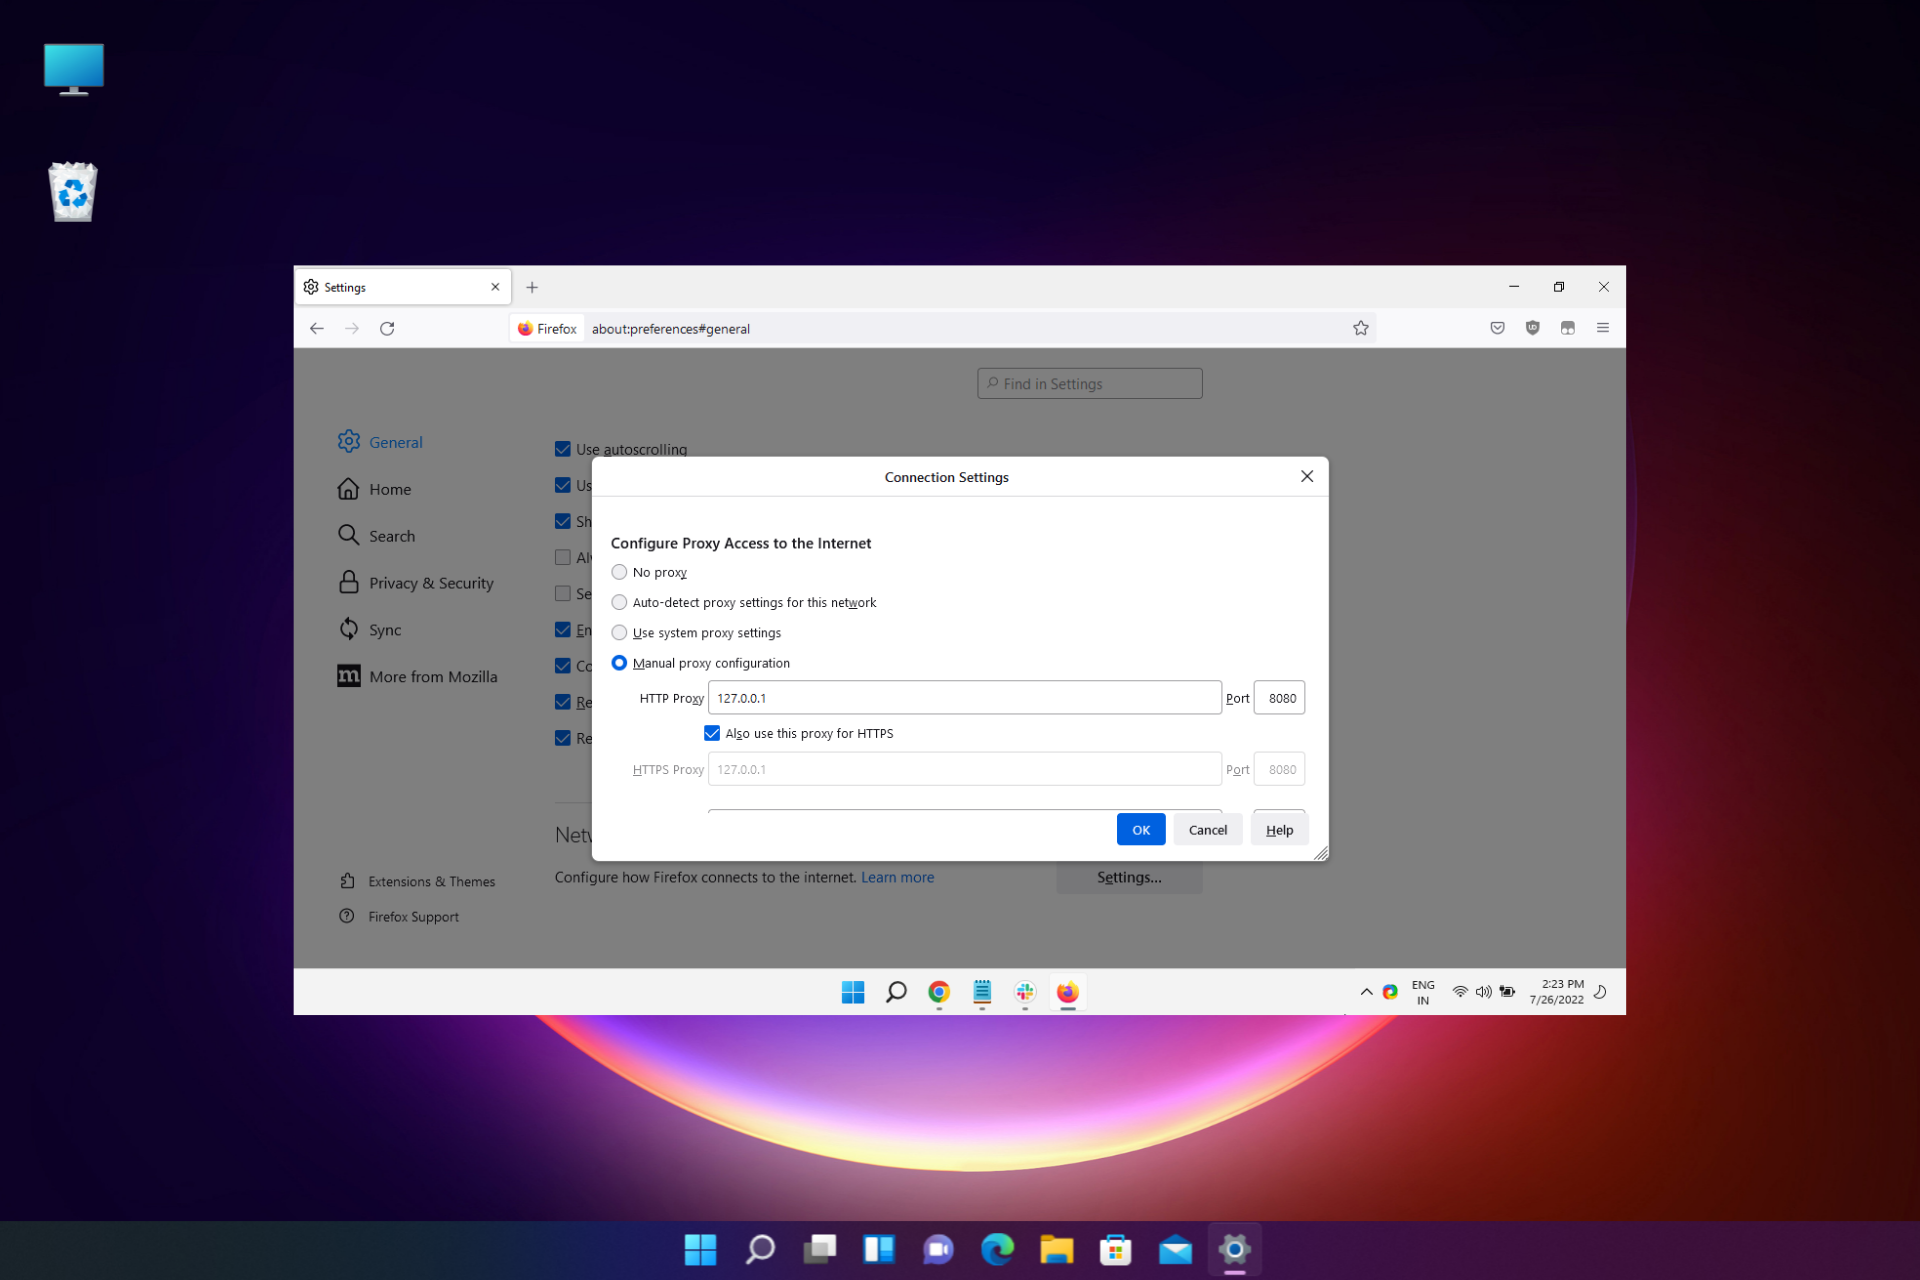The height and width of the screenshot is (1280, 1920).
Task: Open a new Firefox tab with plus
Action: click(532, 287)
